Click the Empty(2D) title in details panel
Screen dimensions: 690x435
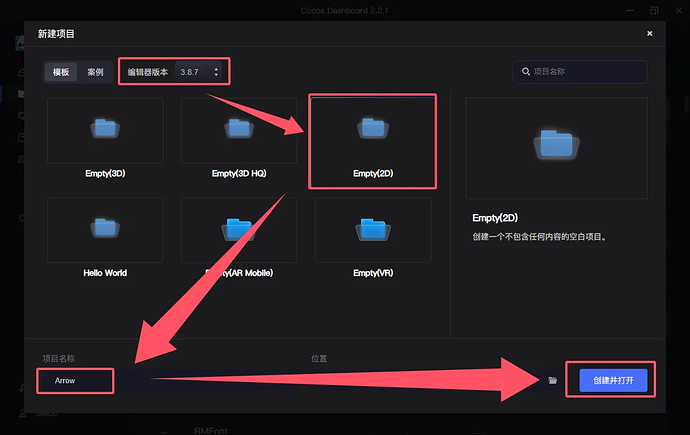pos(495,218)
